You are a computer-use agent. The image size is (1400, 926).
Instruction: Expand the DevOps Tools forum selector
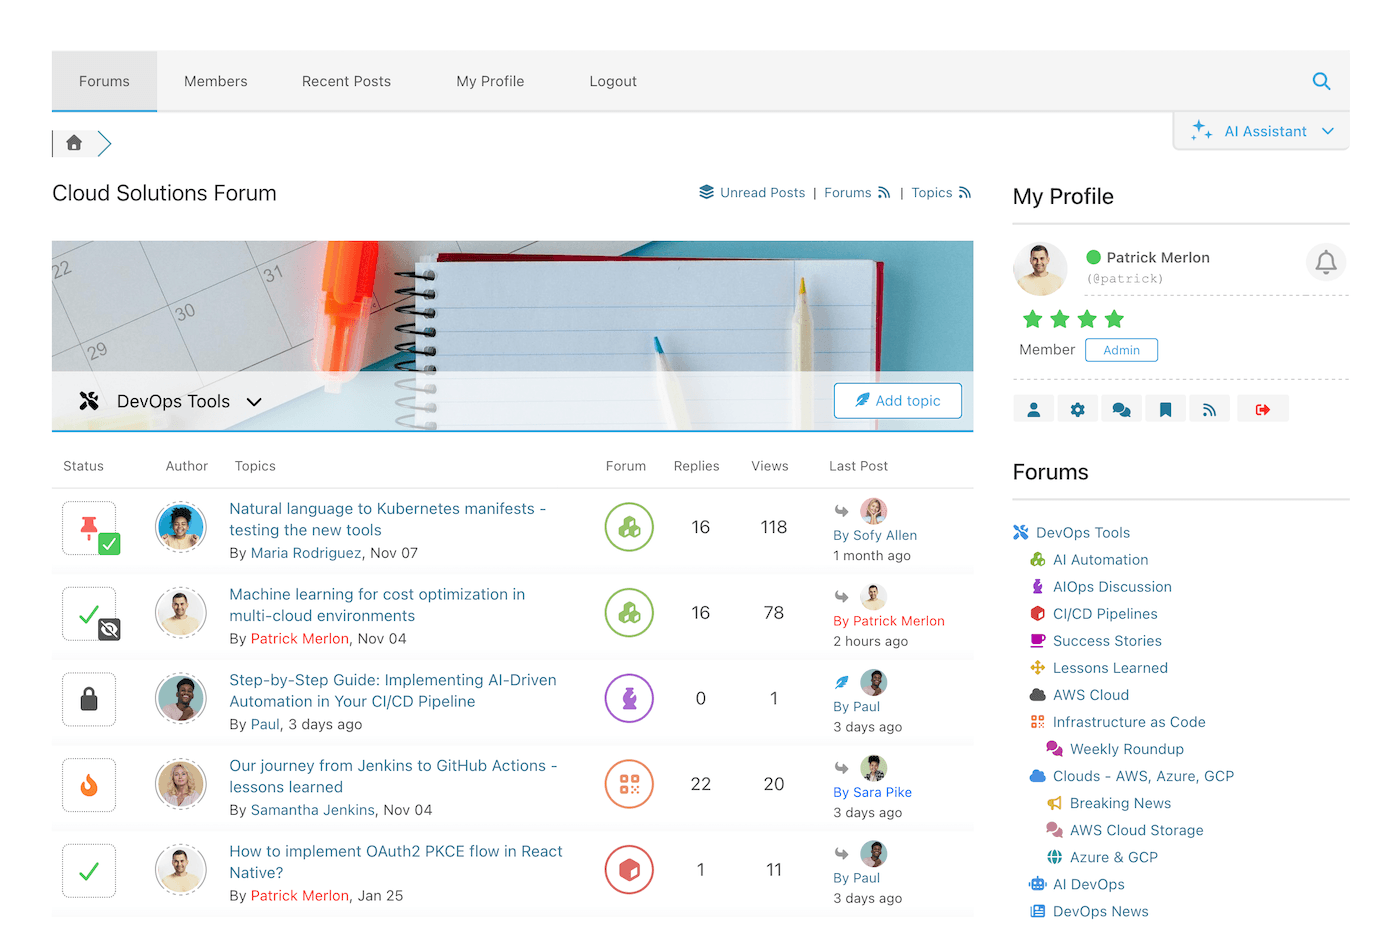(x=254, y=401)
